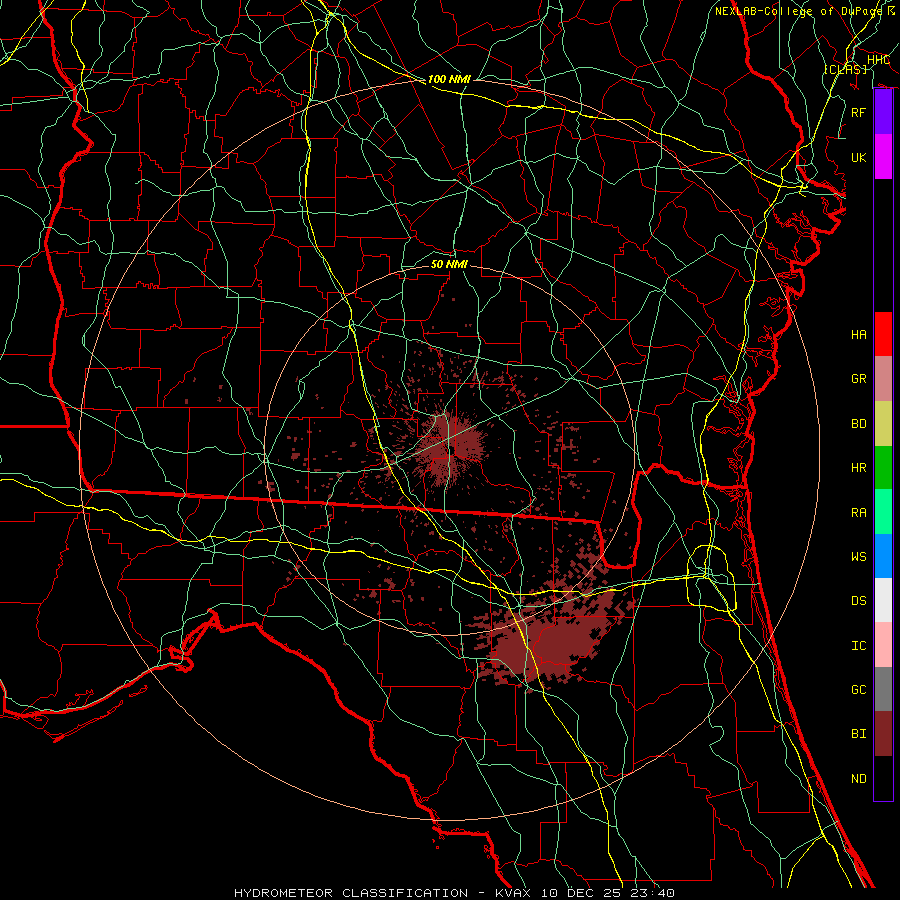Click the radar site center of radial echoes

coord(452,451)
